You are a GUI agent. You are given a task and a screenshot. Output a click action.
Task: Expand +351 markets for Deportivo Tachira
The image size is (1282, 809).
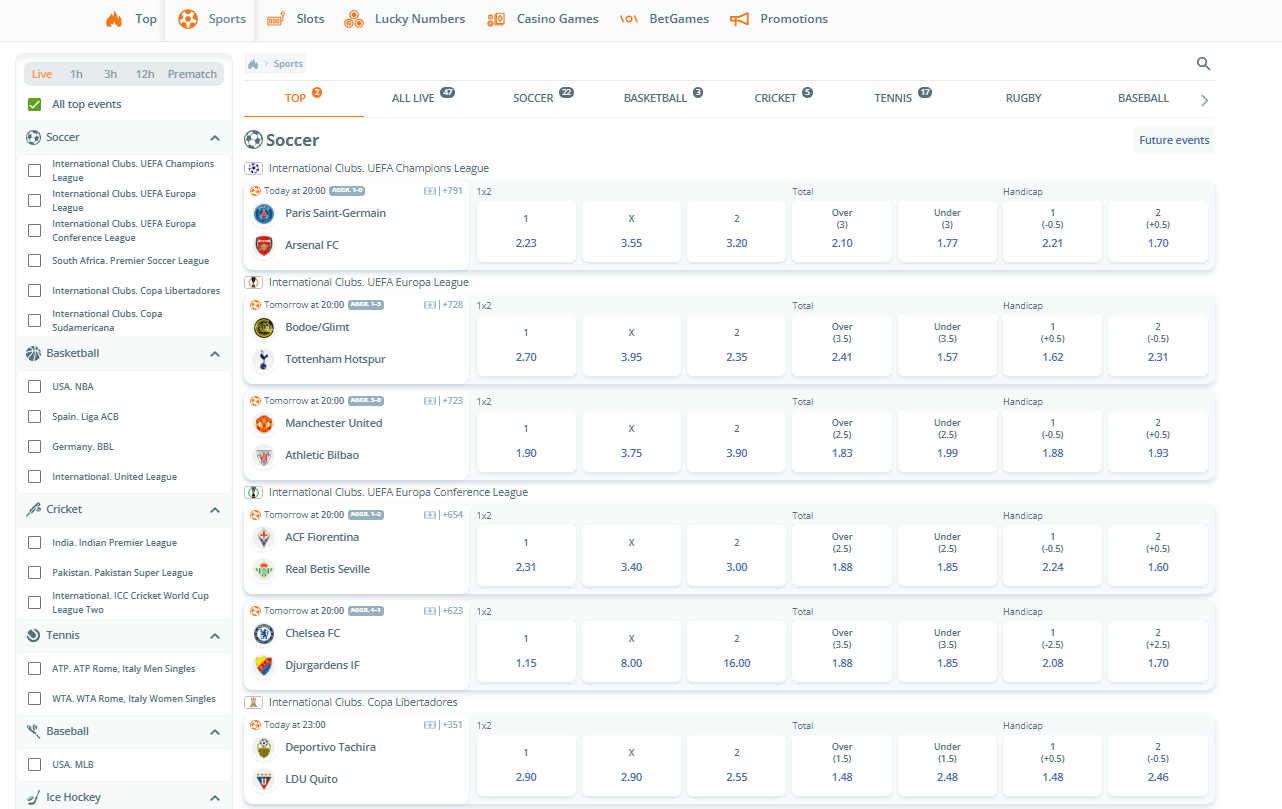tap(452, 725)
